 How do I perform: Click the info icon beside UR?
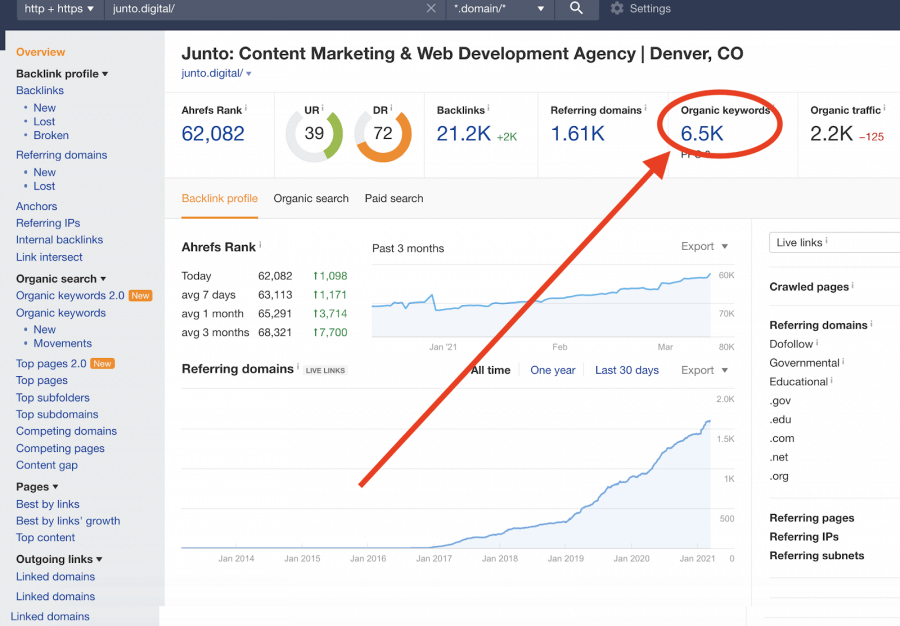(323, 107)
